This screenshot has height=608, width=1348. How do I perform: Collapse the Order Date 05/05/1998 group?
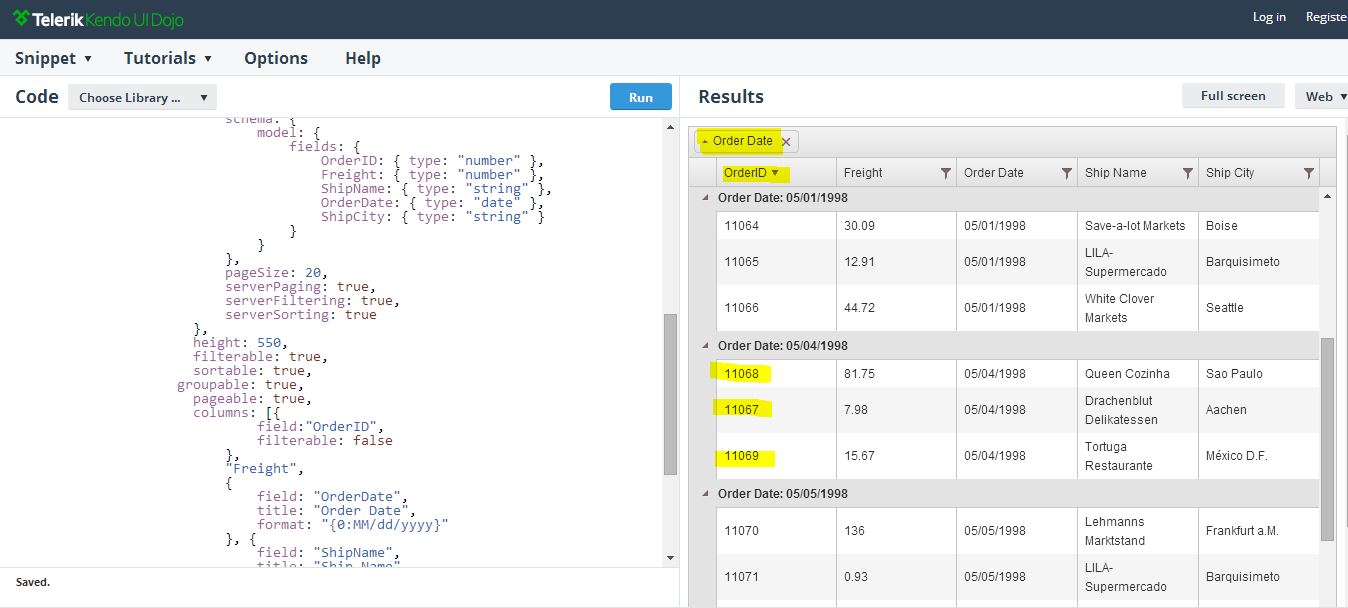705,494
